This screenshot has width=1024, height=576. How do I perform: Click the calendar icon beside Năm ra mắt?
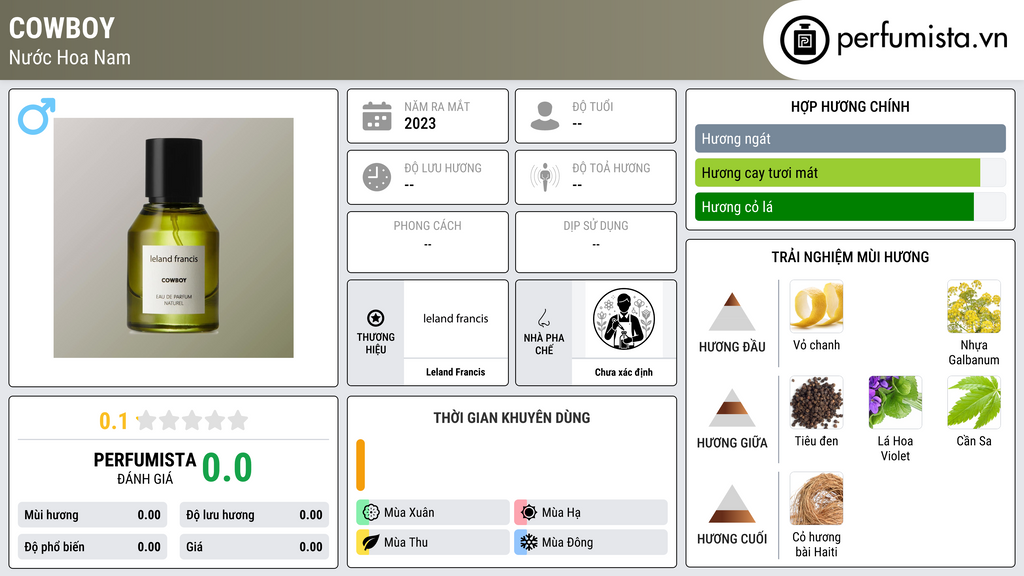[x=377, y=116]
